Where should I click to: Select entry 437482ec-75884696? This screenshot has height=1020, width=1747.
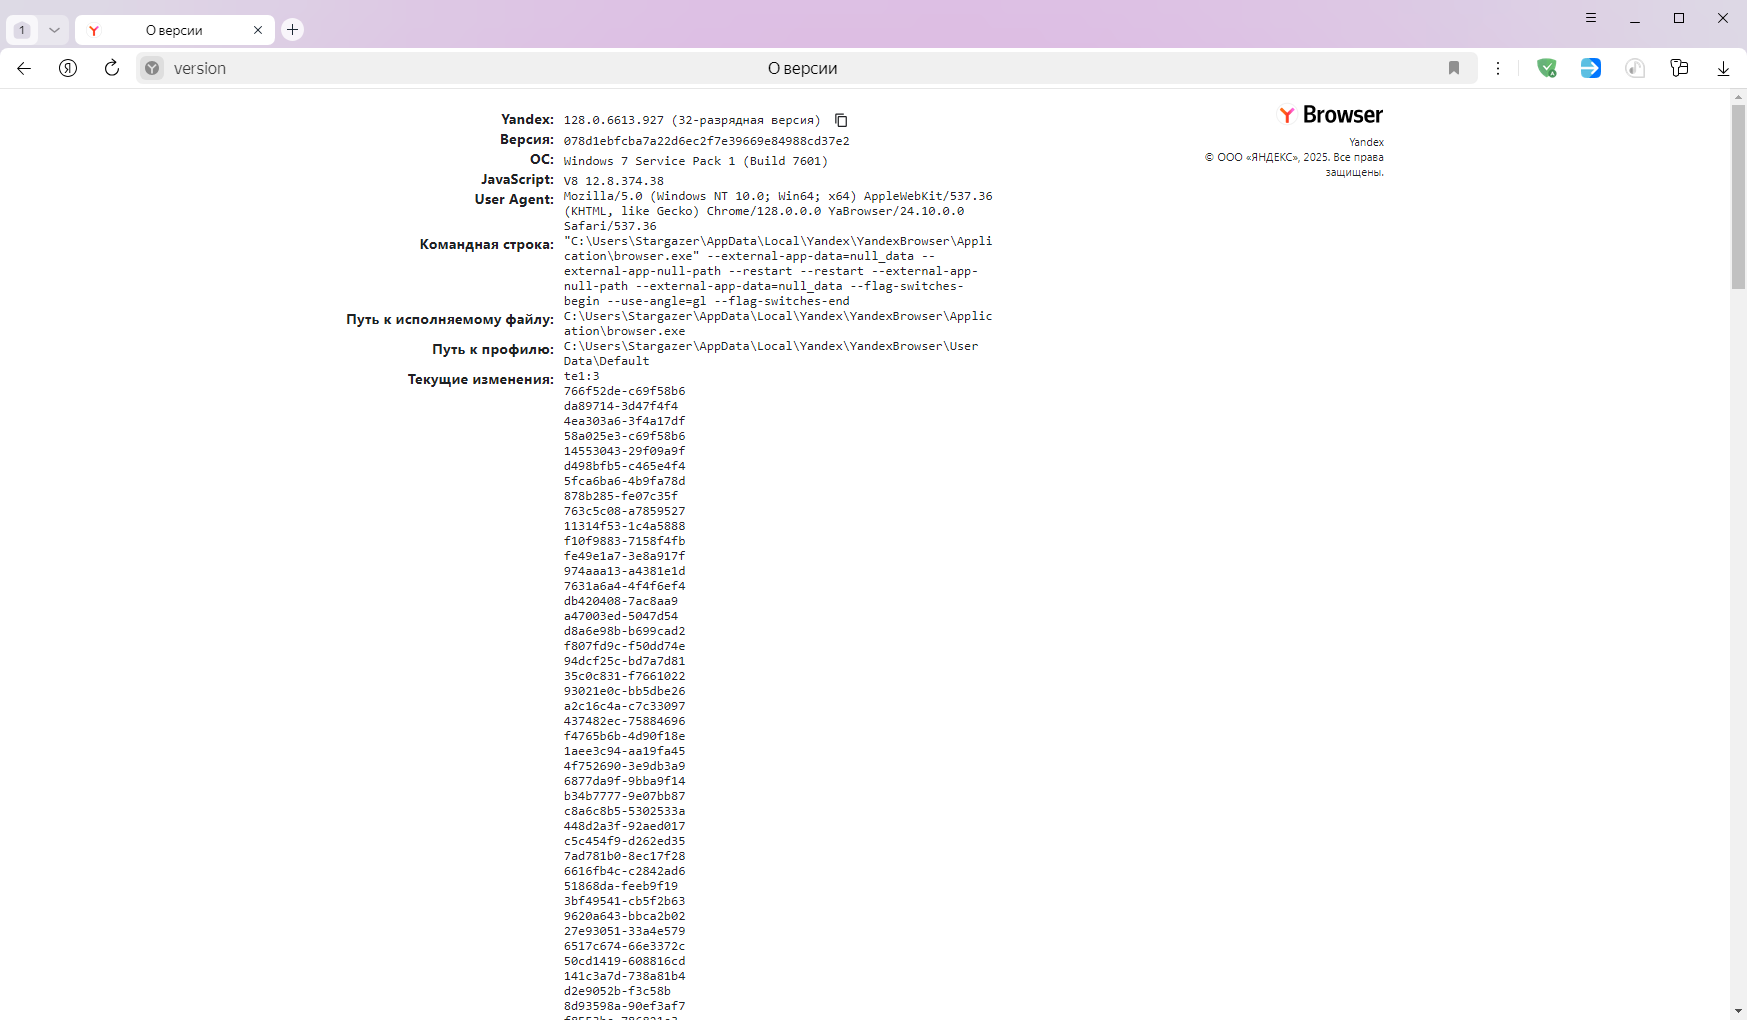(x=624, y=721)
